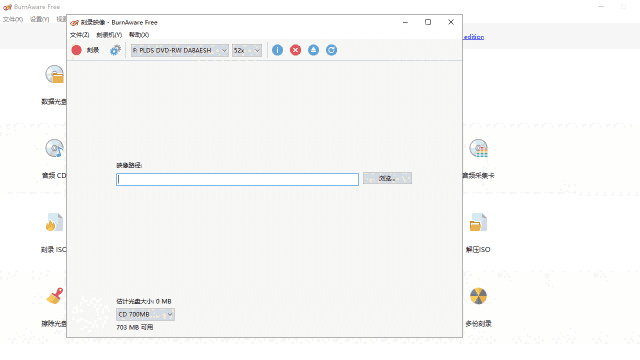Image resolution: width=640 pixels, height=360 pixels.
Task: Eject the disc tray icon
Action: pos(313,50)
